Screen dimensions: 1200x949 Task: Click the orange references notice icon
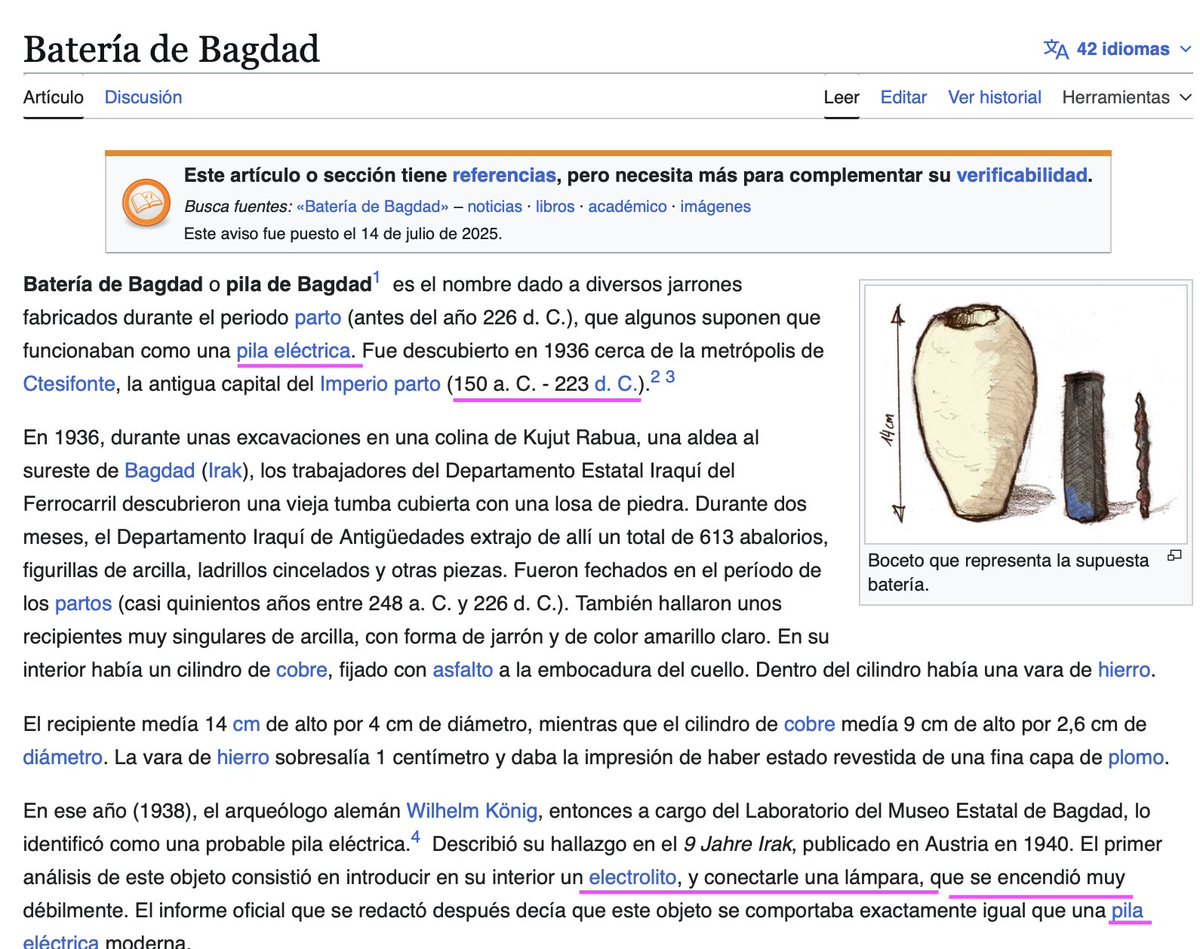point(146,203)
